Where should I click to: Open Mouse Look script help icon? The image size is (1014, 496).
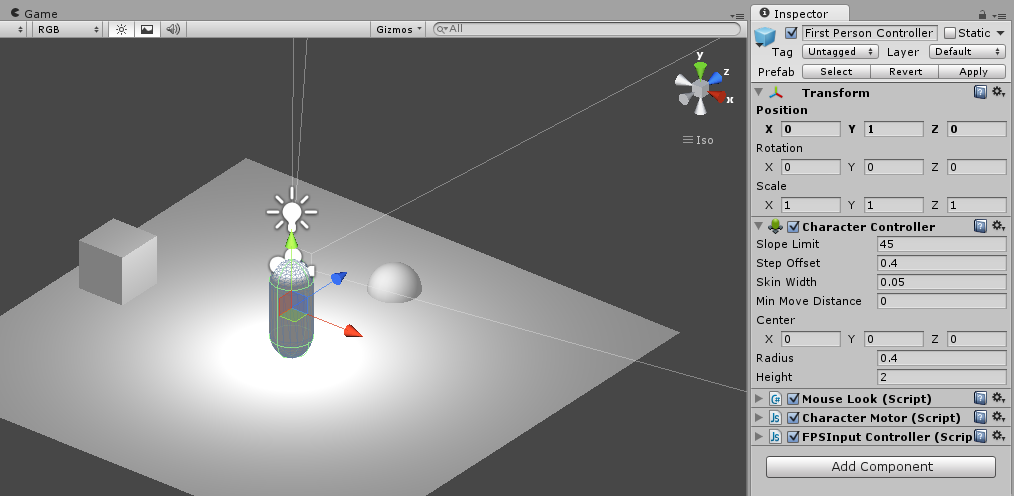tap(981, 398)
